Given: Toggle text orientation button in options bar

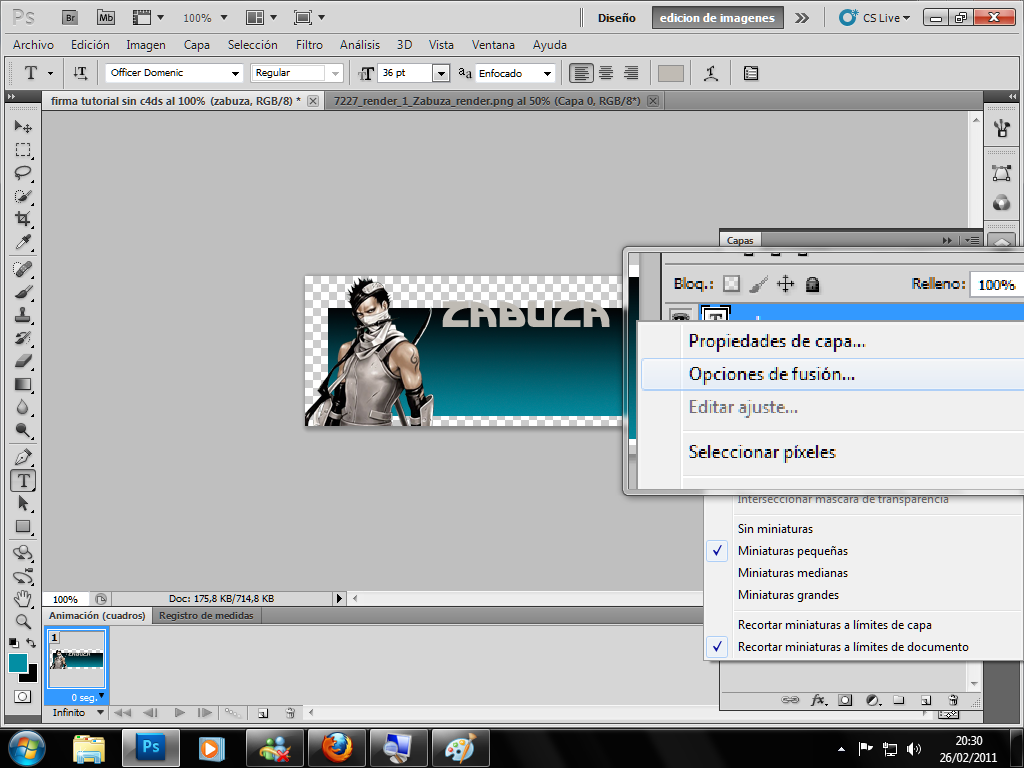Looking at the screenshot, I should (80, 73).
